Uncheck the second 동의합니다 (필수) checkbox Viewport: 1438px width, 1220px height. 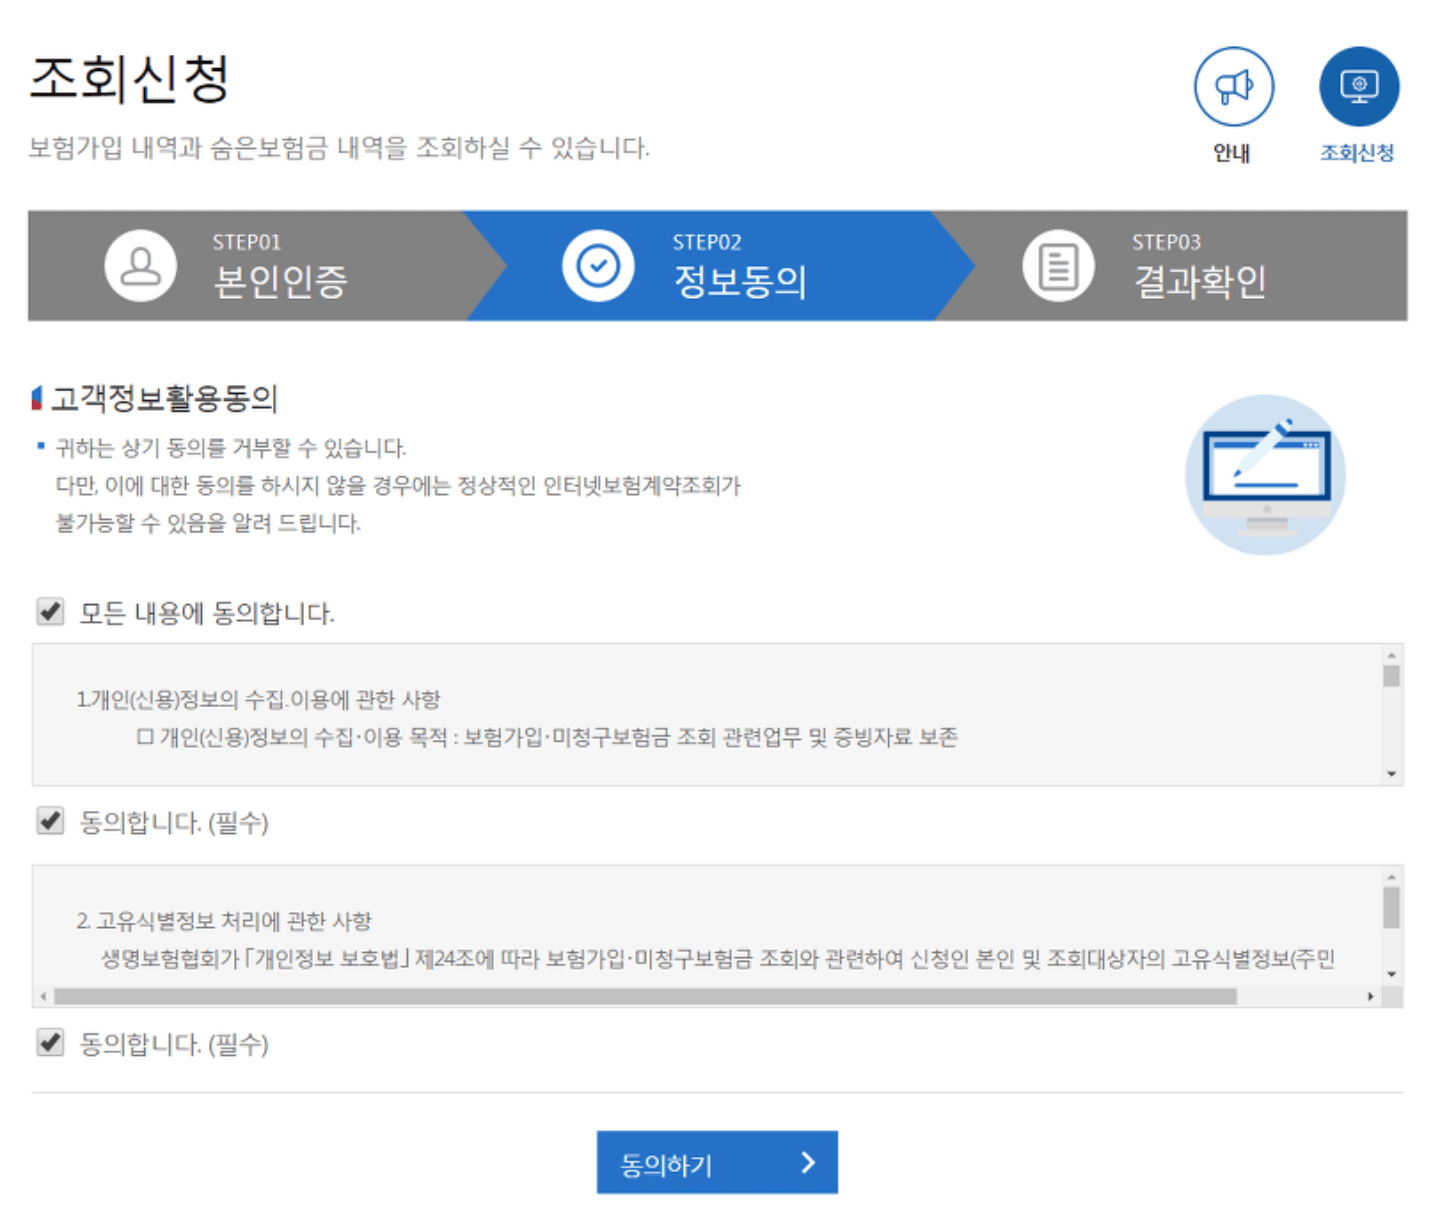pyautogui.click(x=49, y=1044)
